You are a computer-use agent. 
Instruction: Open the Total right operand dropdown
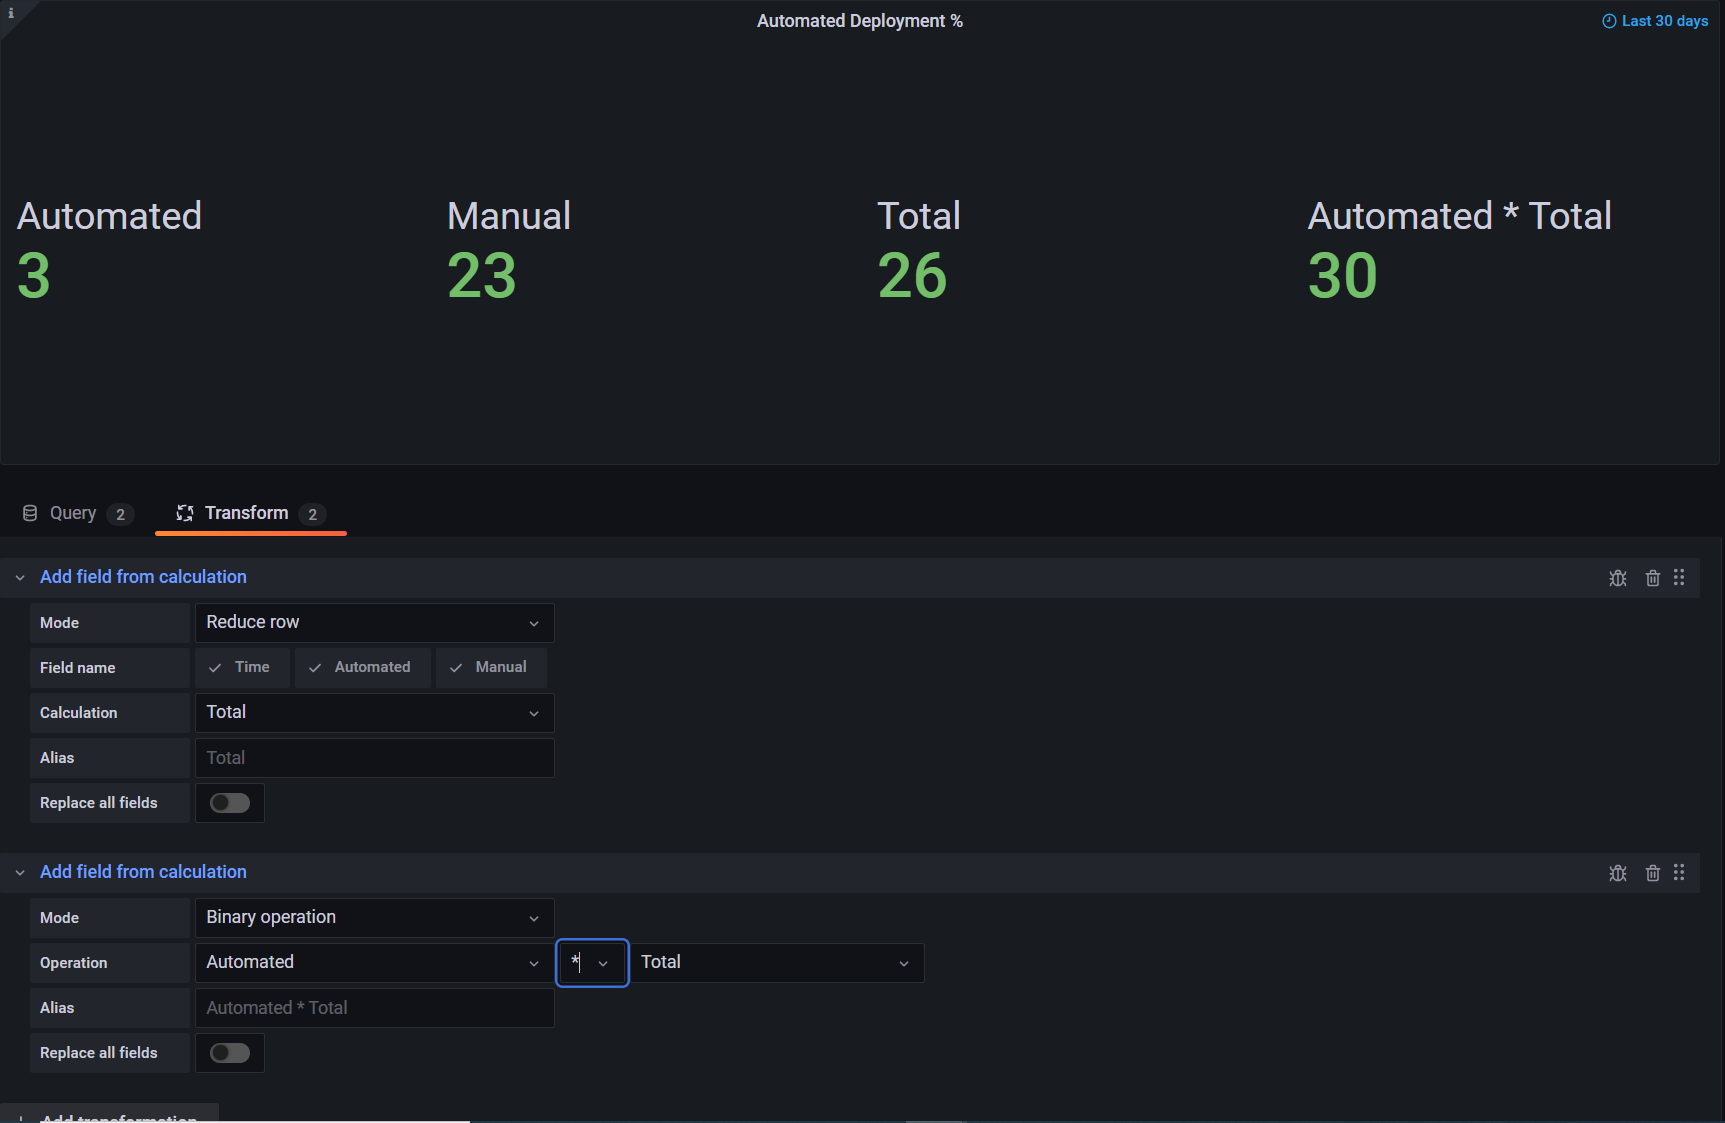pyautogui.click(x=777, y=962)
